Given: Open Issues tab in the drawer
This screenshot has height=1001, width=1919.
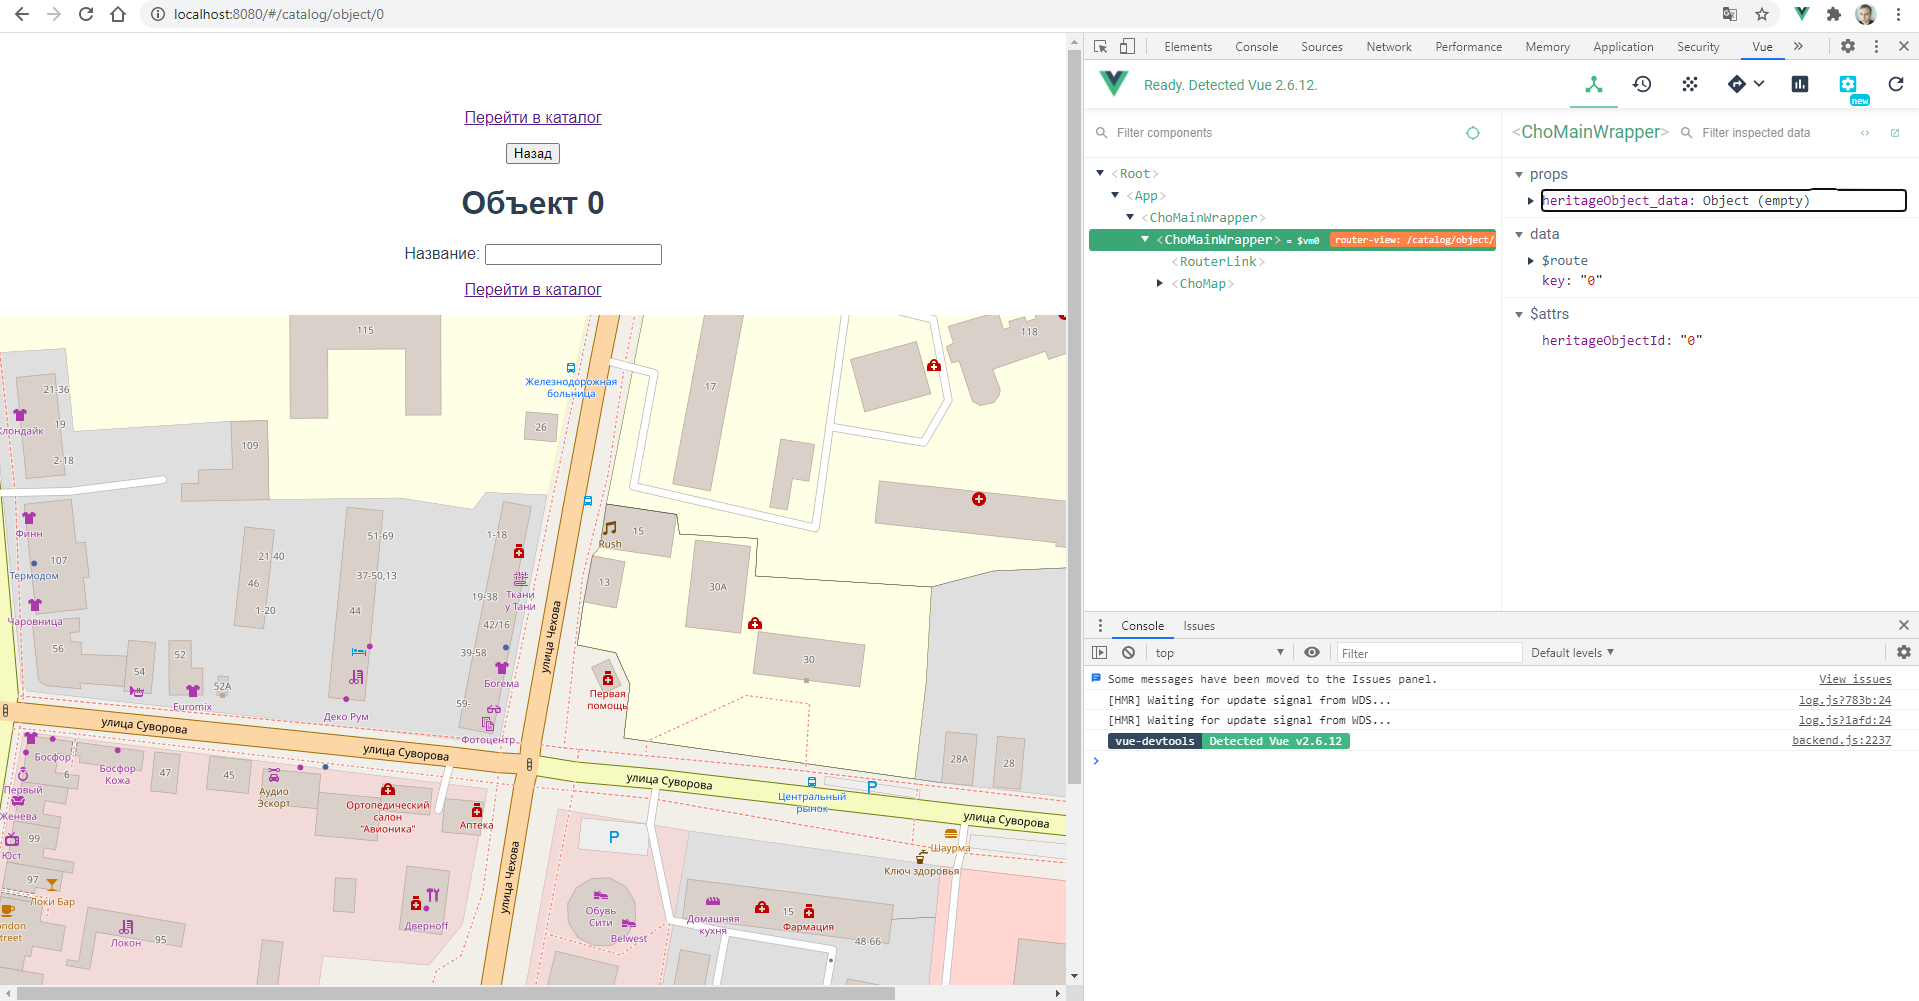Looking at the screenshot, I should 1199,626.
